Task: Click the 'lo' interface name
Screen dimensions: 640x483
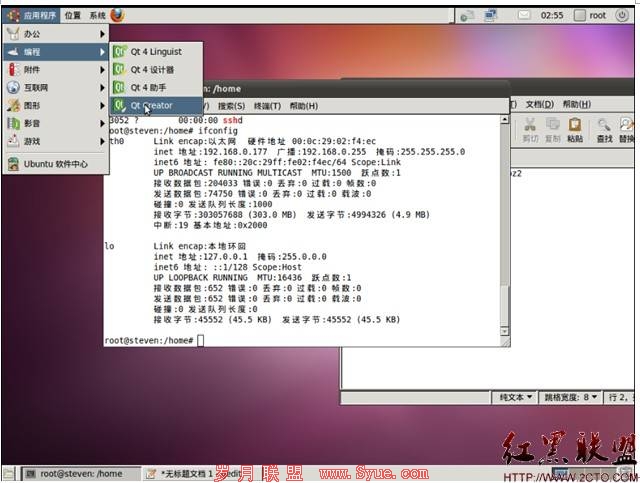Action: pos(109,246)
